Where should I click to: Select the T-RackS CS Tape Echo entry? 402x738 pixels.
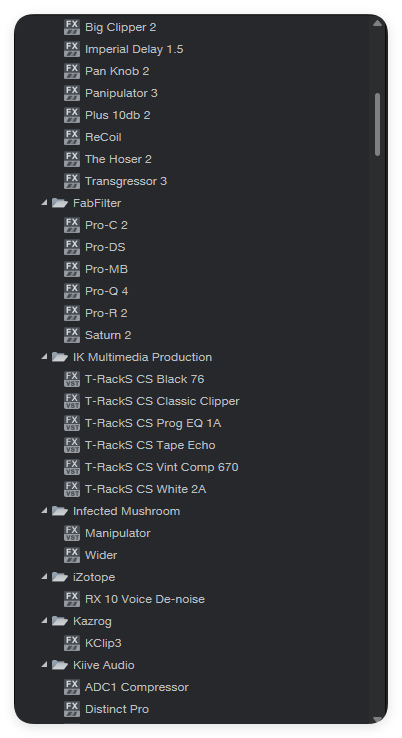point(150,445)
